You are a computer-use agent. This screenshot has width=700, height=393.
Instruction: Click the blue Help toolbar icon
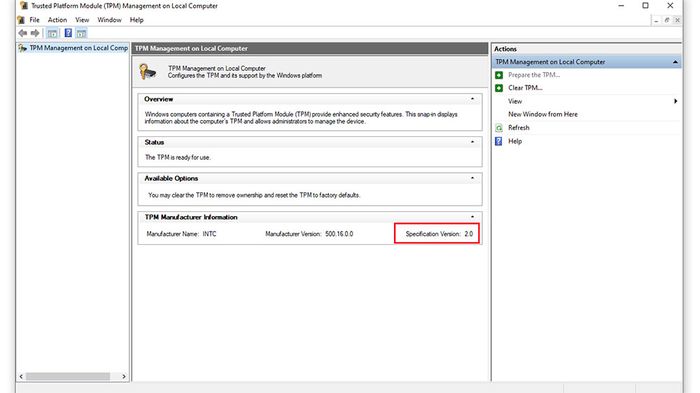click(68, 33)
